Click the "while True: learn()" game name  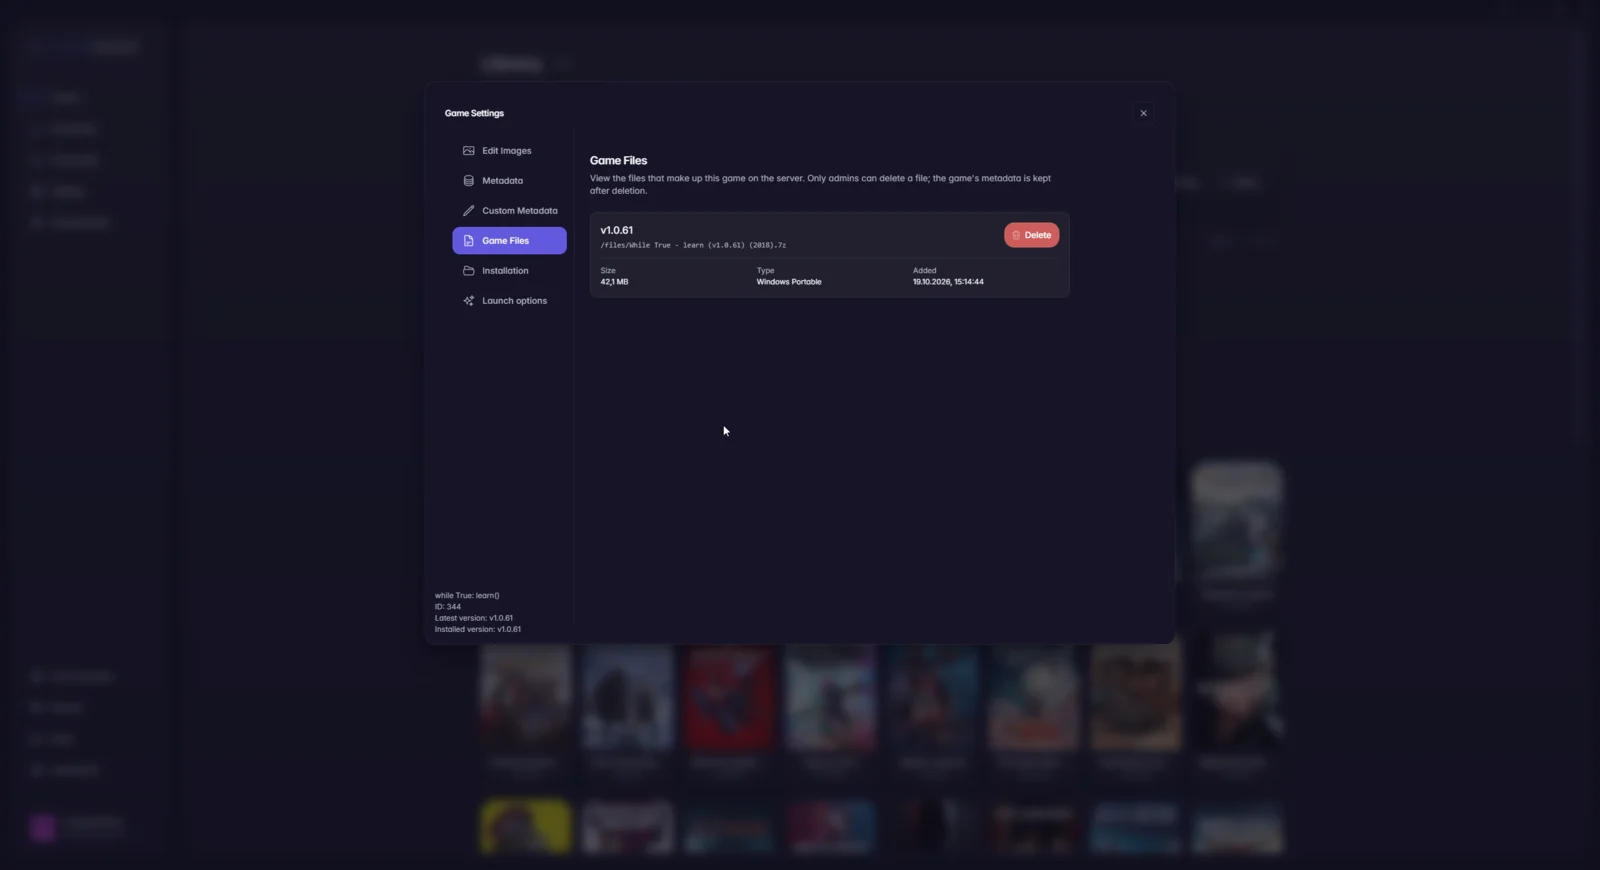[467, 596]
